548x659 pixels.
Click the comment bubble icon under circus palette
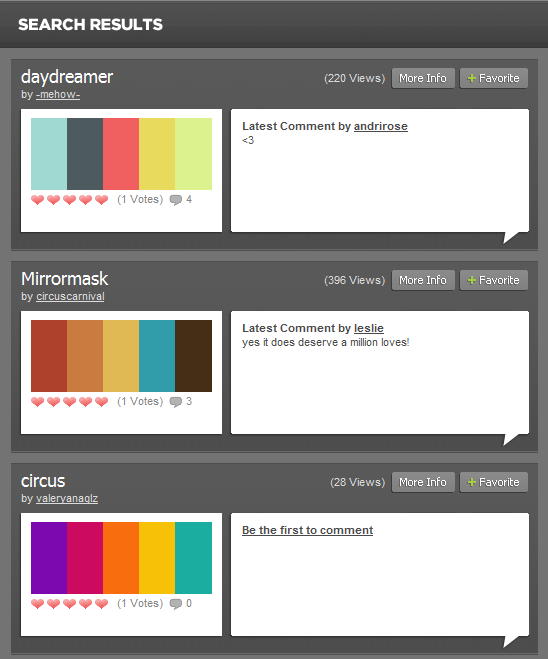pos(176,604)
